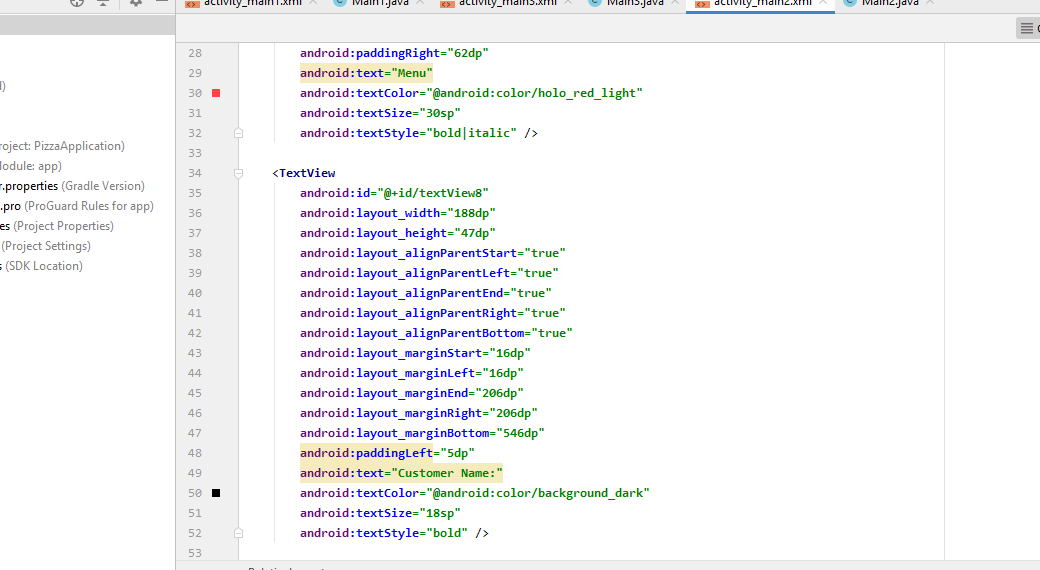Click the "@+id/textView8" id value

432,193
